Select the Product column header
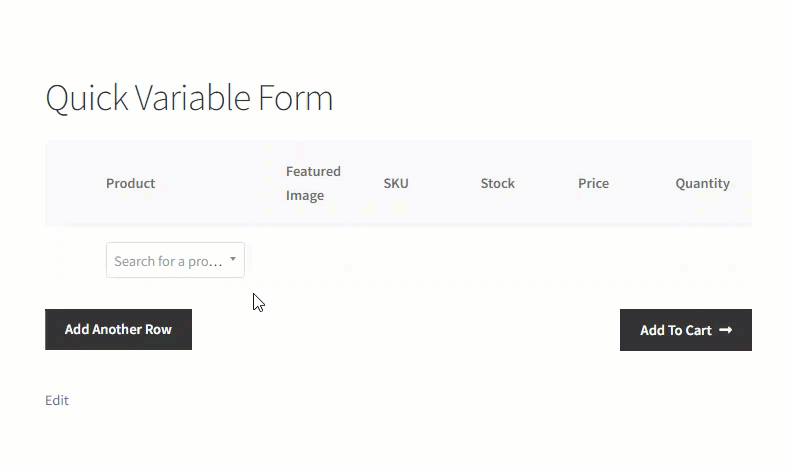Screen dimensions: 792x472 130,183
